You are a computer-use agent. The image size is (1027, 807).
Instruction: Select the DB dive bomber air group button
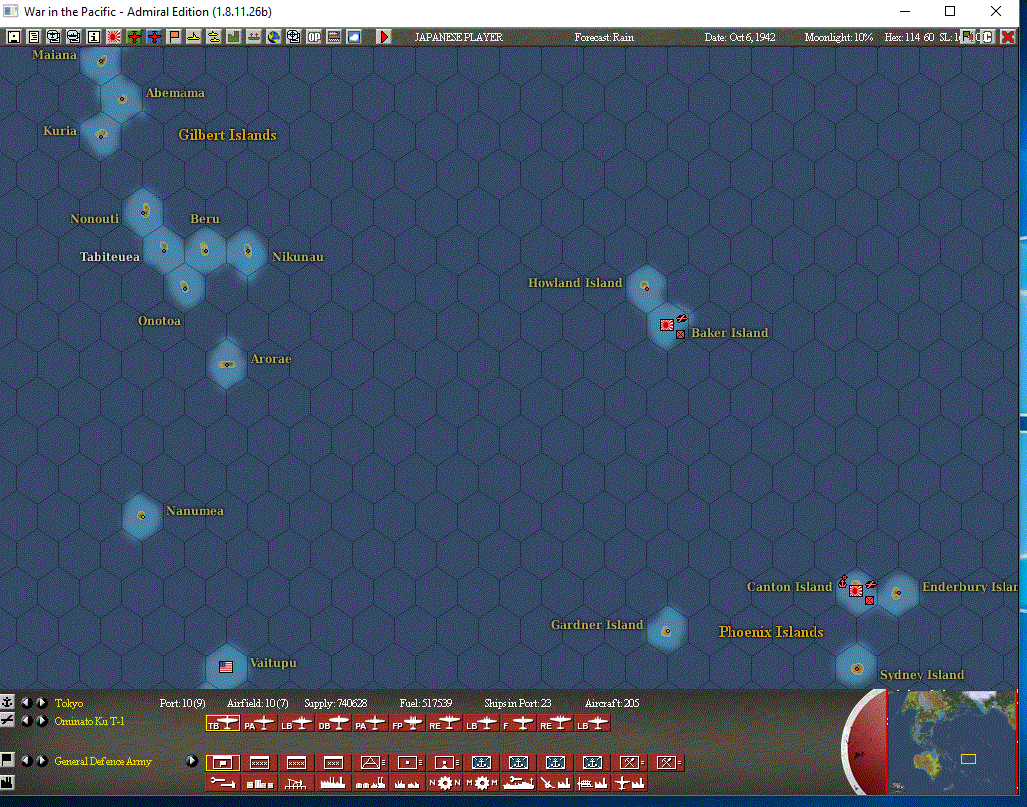coord(333,724)
